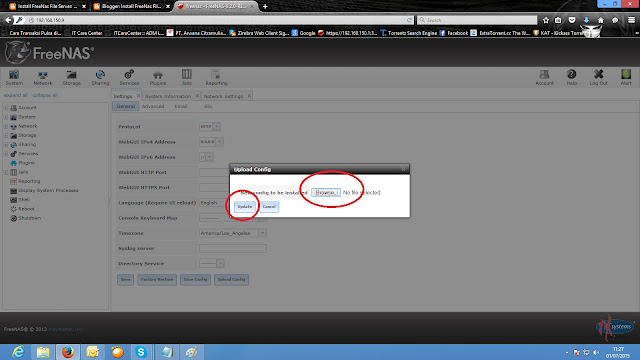Viewport: 640px width, 360px height.
Task: Open the Directory Service dropdown
Action: tap(220, 263)
